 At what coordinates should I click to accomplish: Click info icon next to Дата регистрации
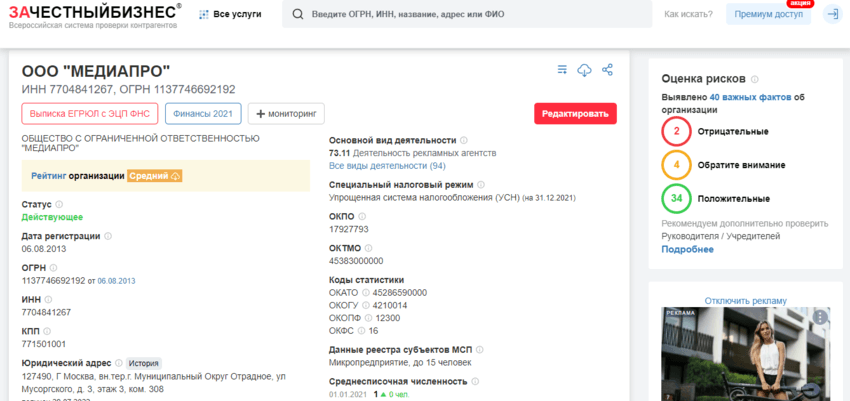108,236
